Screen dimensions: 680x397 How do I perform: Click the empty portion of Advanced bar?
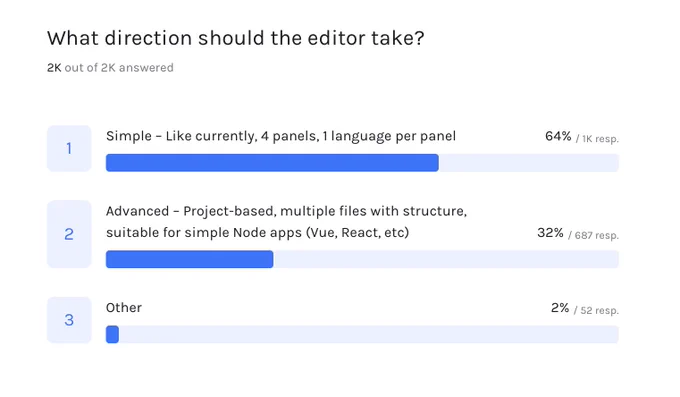click(x=446, y=259)
